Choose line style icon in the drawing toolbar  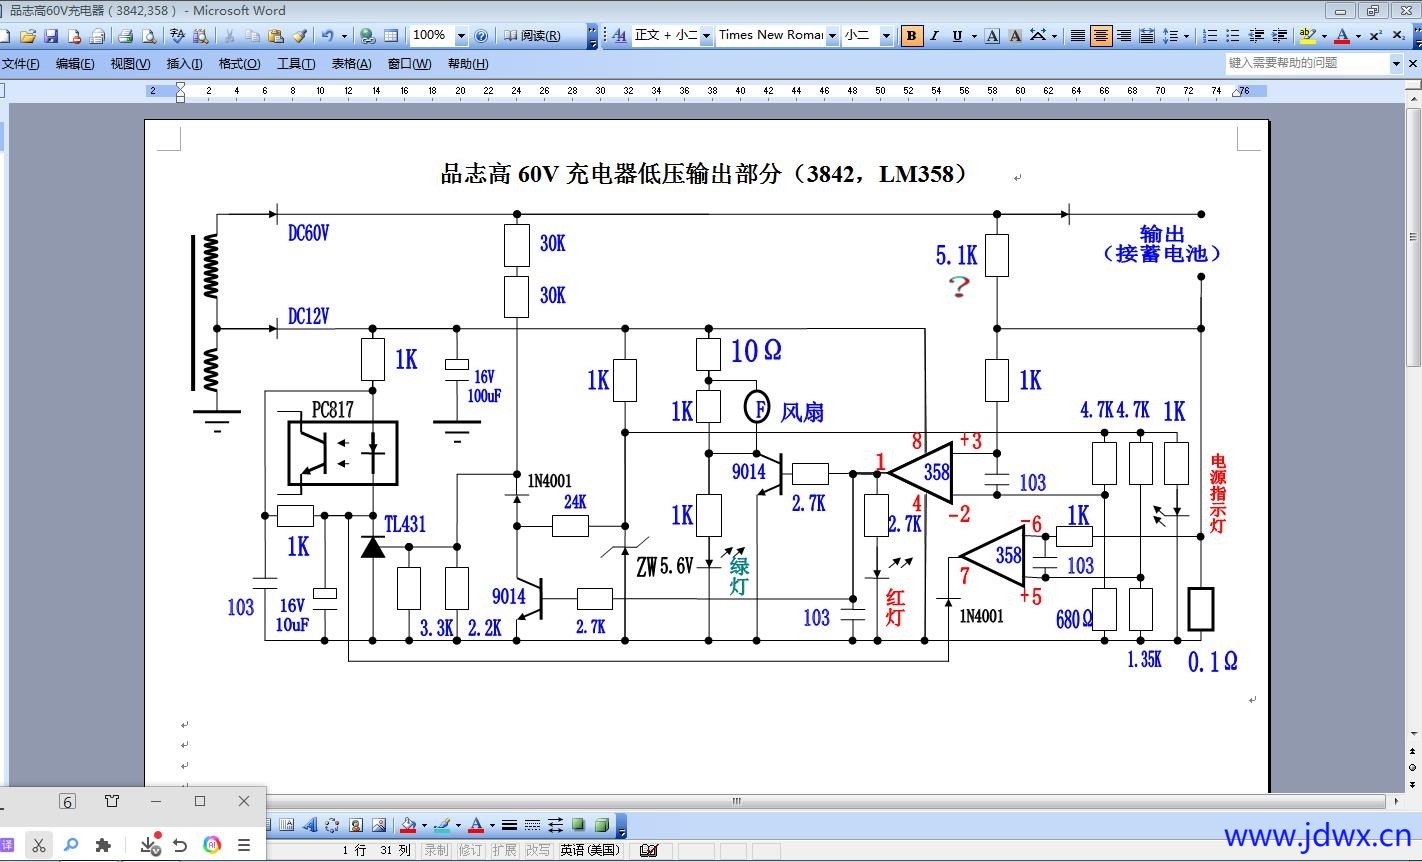tap(509, 825)
